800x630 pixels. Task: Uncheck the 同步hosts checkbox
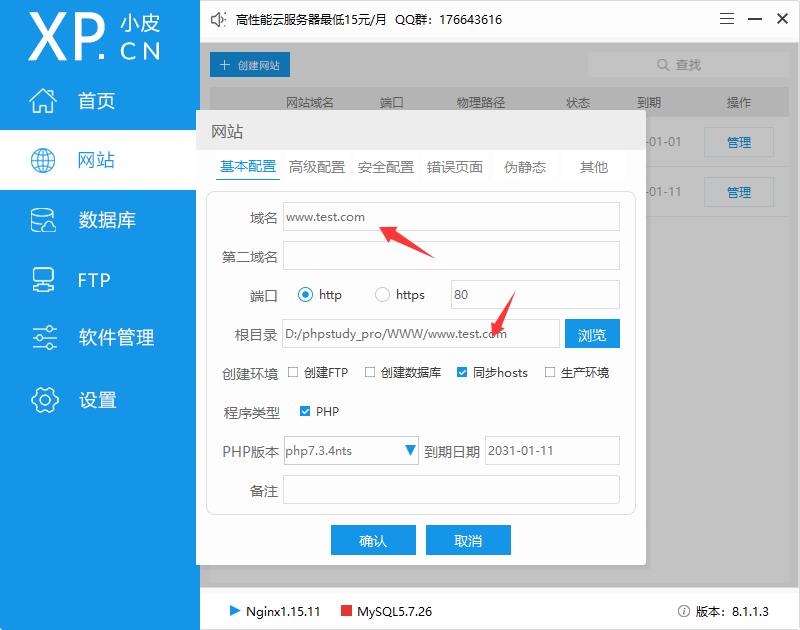(462, 373)
